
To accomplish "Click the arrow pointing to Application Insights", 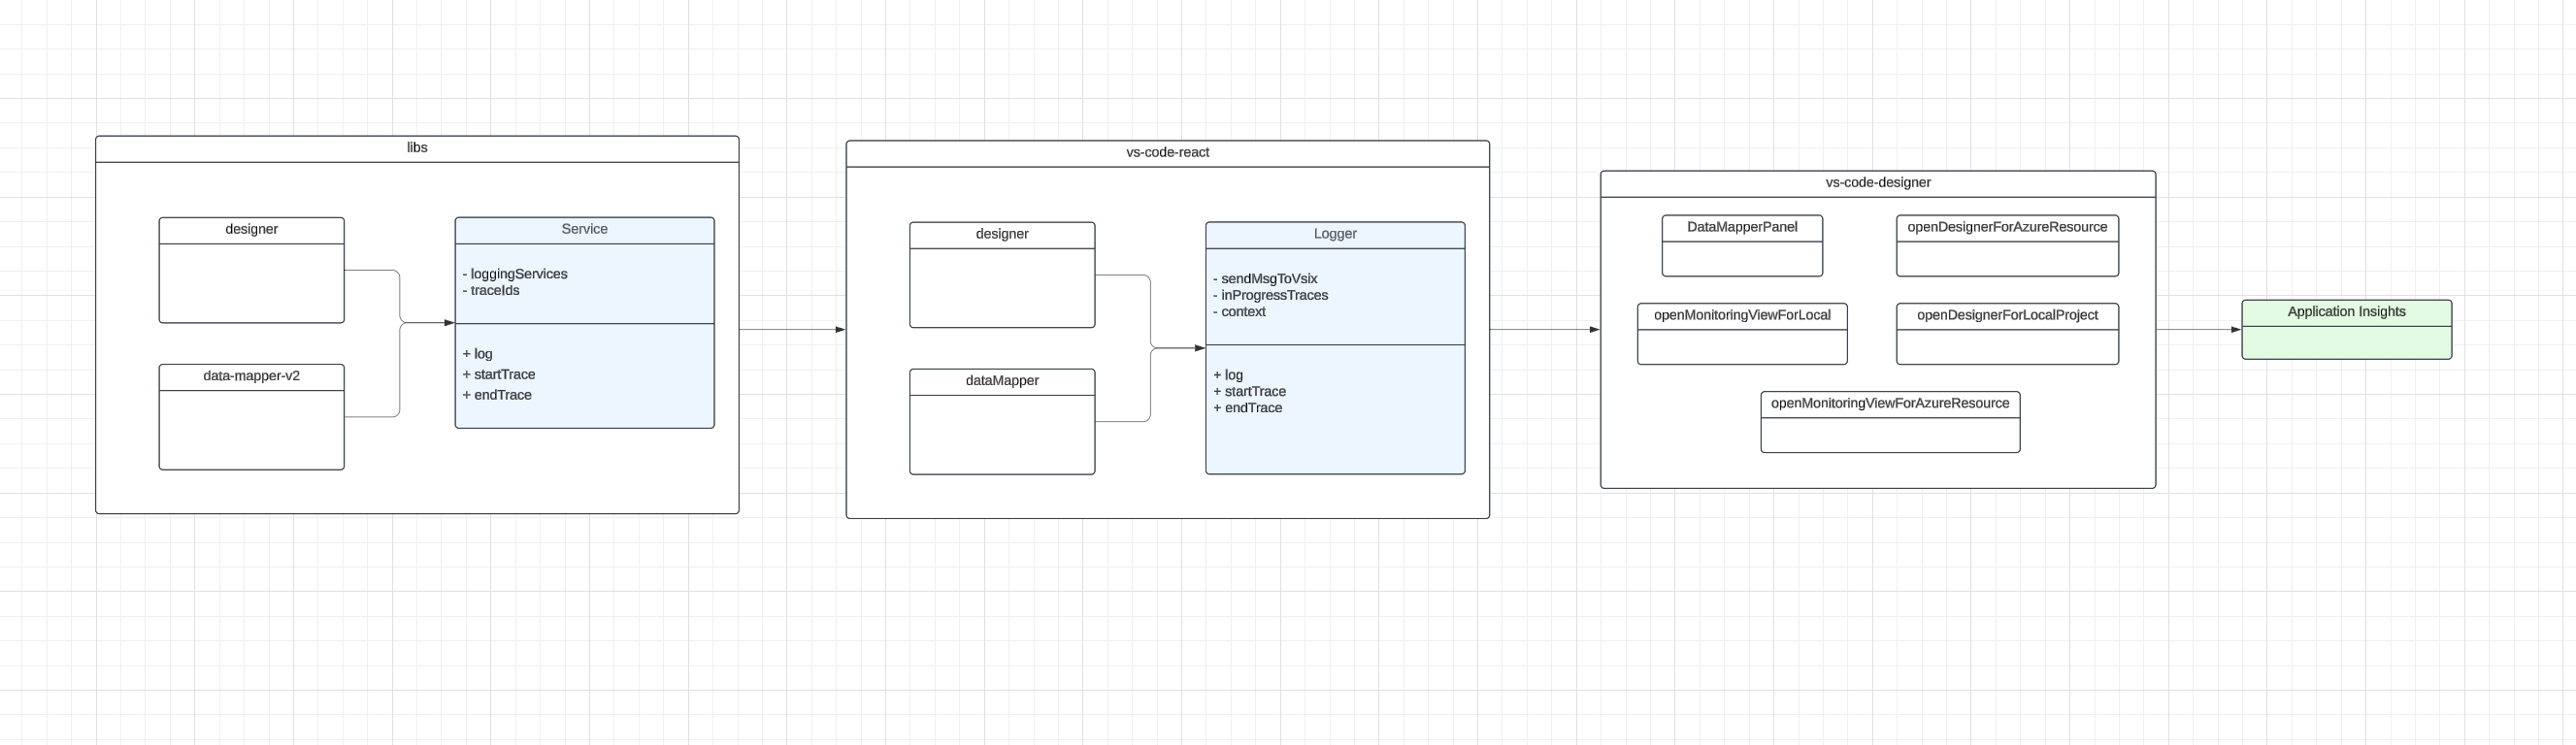I will (2199, 330).
